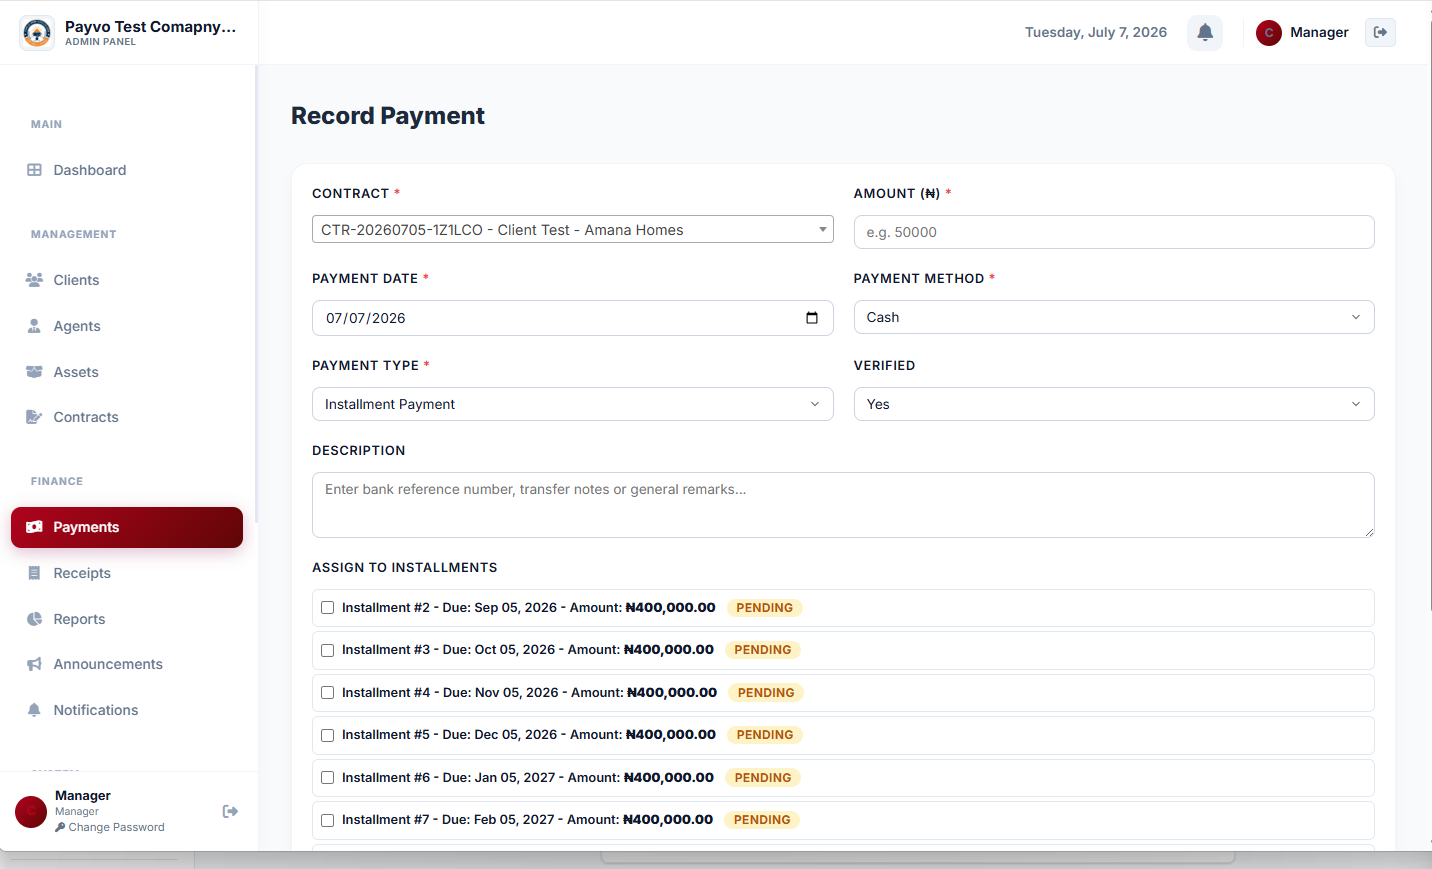Go to Dashboard in sidebar
The height and width of the screenshot is (869, 1432).
click(127, 170)
